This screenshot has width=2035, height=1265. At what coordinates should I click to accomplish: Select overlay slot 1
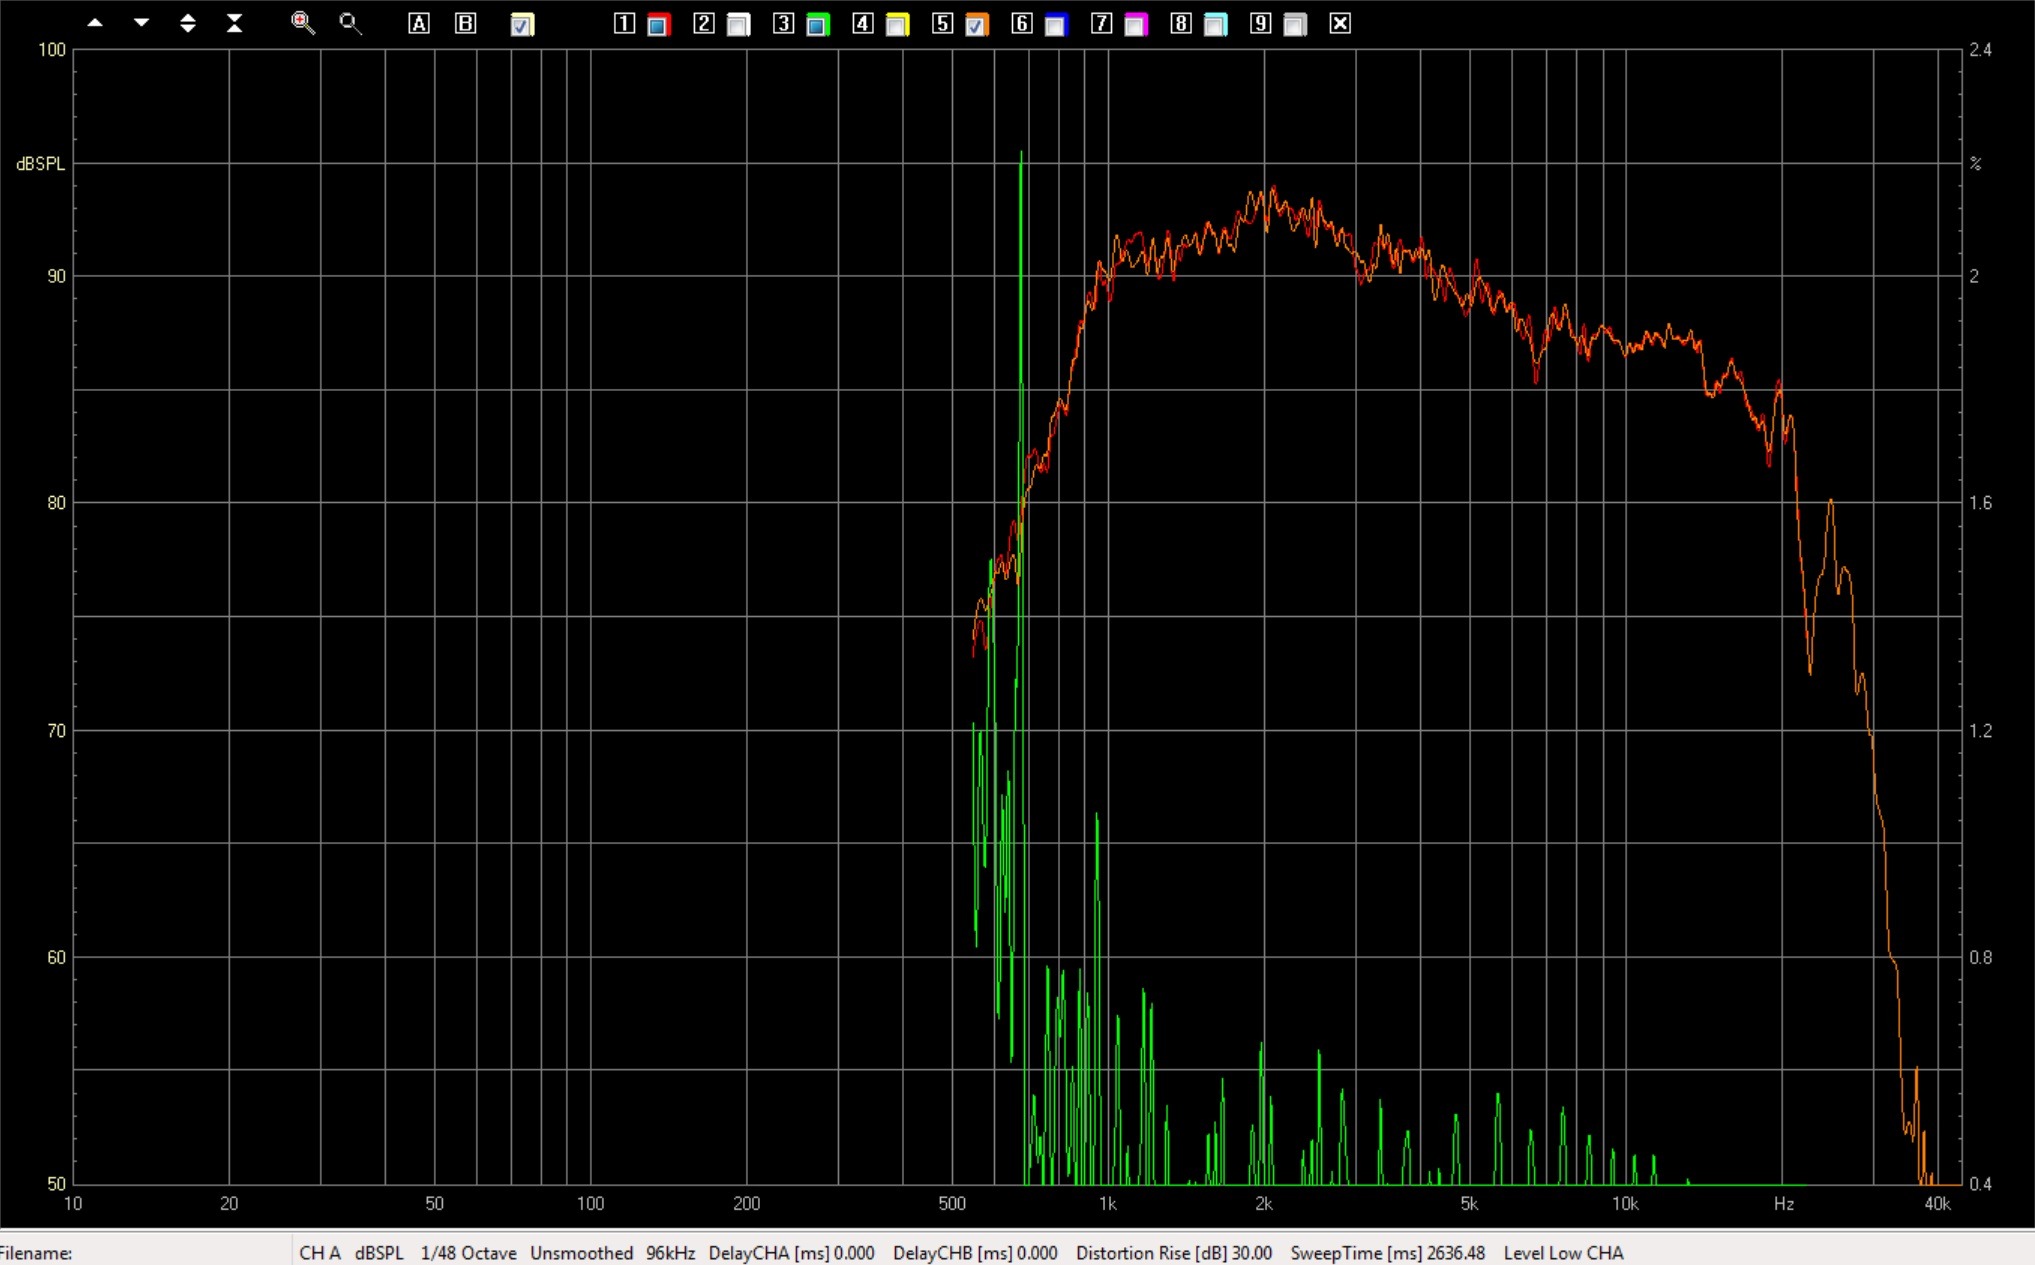[x=624, y=23]
